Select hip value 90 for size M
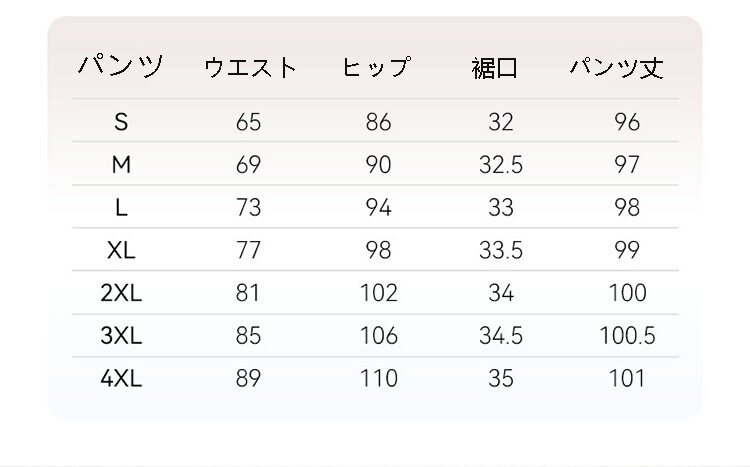Screen dimensions: 750x467 (x=378, y=164)
